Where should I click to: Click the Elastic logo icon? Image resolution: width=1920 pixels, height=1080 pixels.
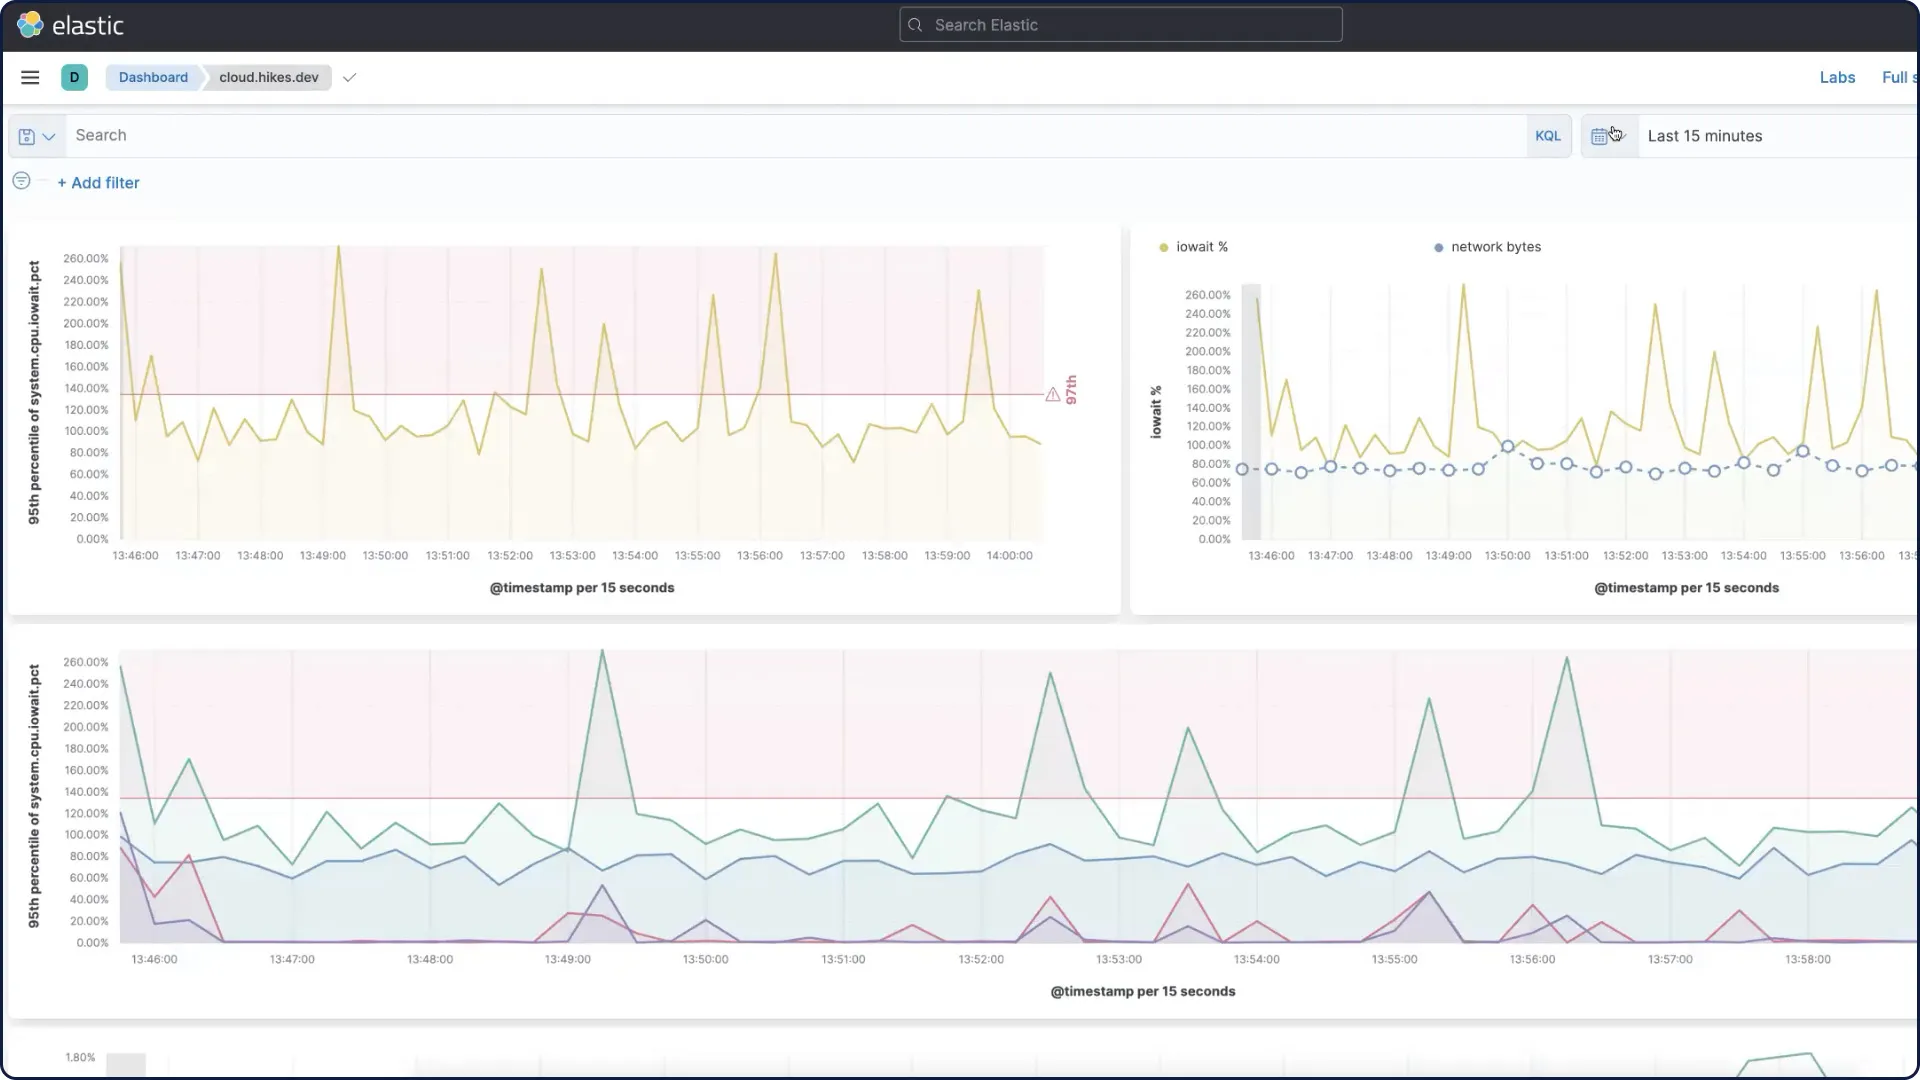[x=30, y=25]
